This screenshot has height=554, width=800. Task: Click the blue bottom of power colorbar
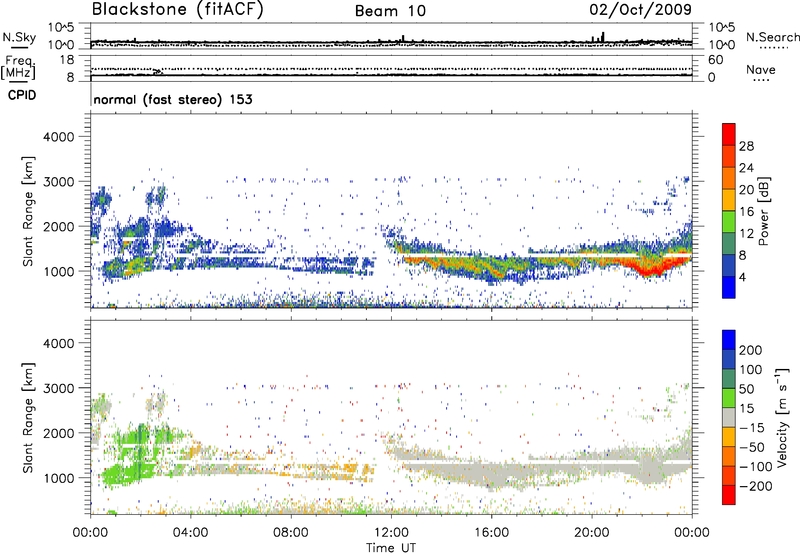[729, 287]
